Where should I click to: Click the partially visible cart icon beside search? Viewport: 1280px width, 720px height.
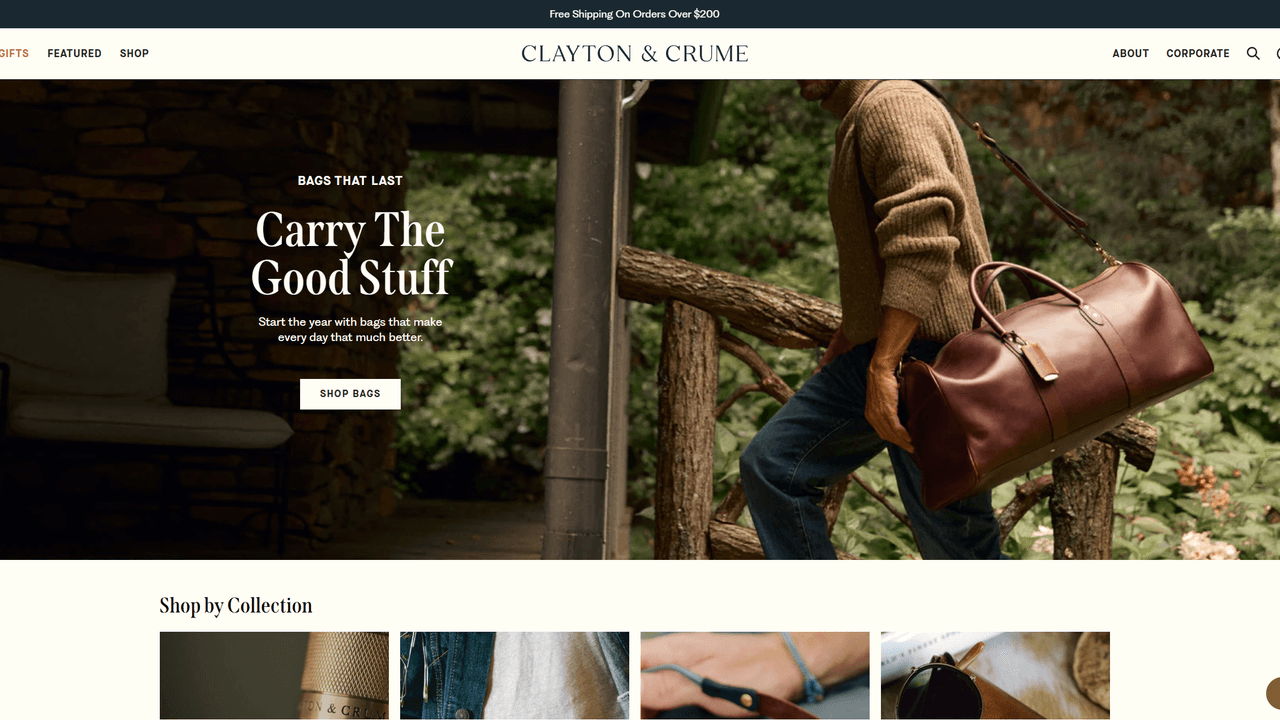(x=1277, y=54)
